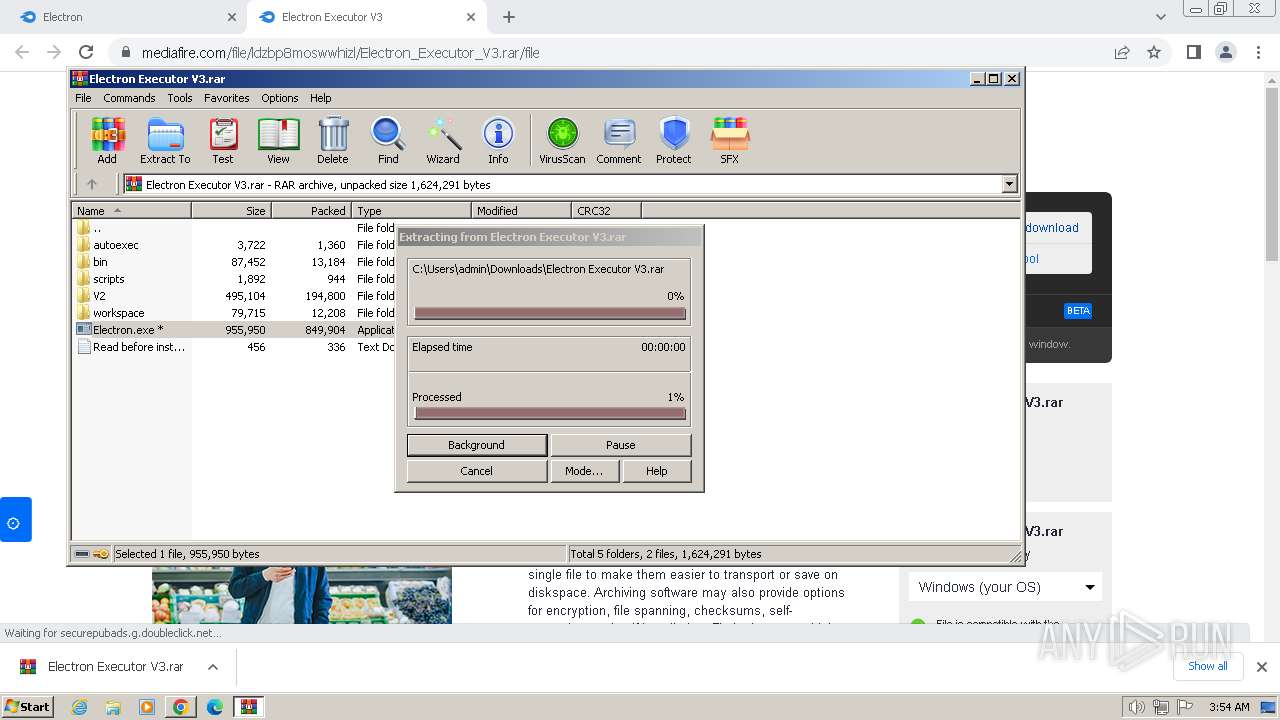Sort file list by Name column
The image size is (1280, 720).
point(131,210)
